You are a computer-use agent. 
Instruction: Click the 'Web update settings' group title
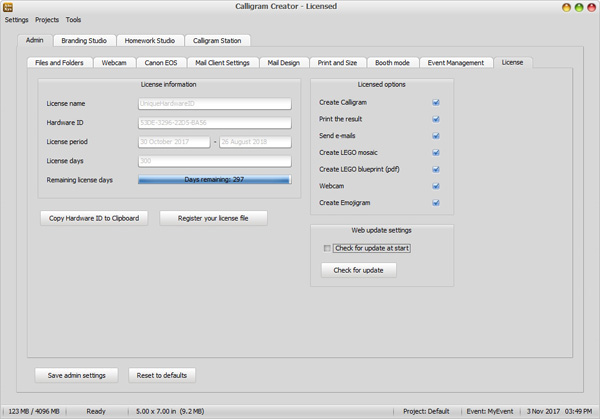click(382, 230)
